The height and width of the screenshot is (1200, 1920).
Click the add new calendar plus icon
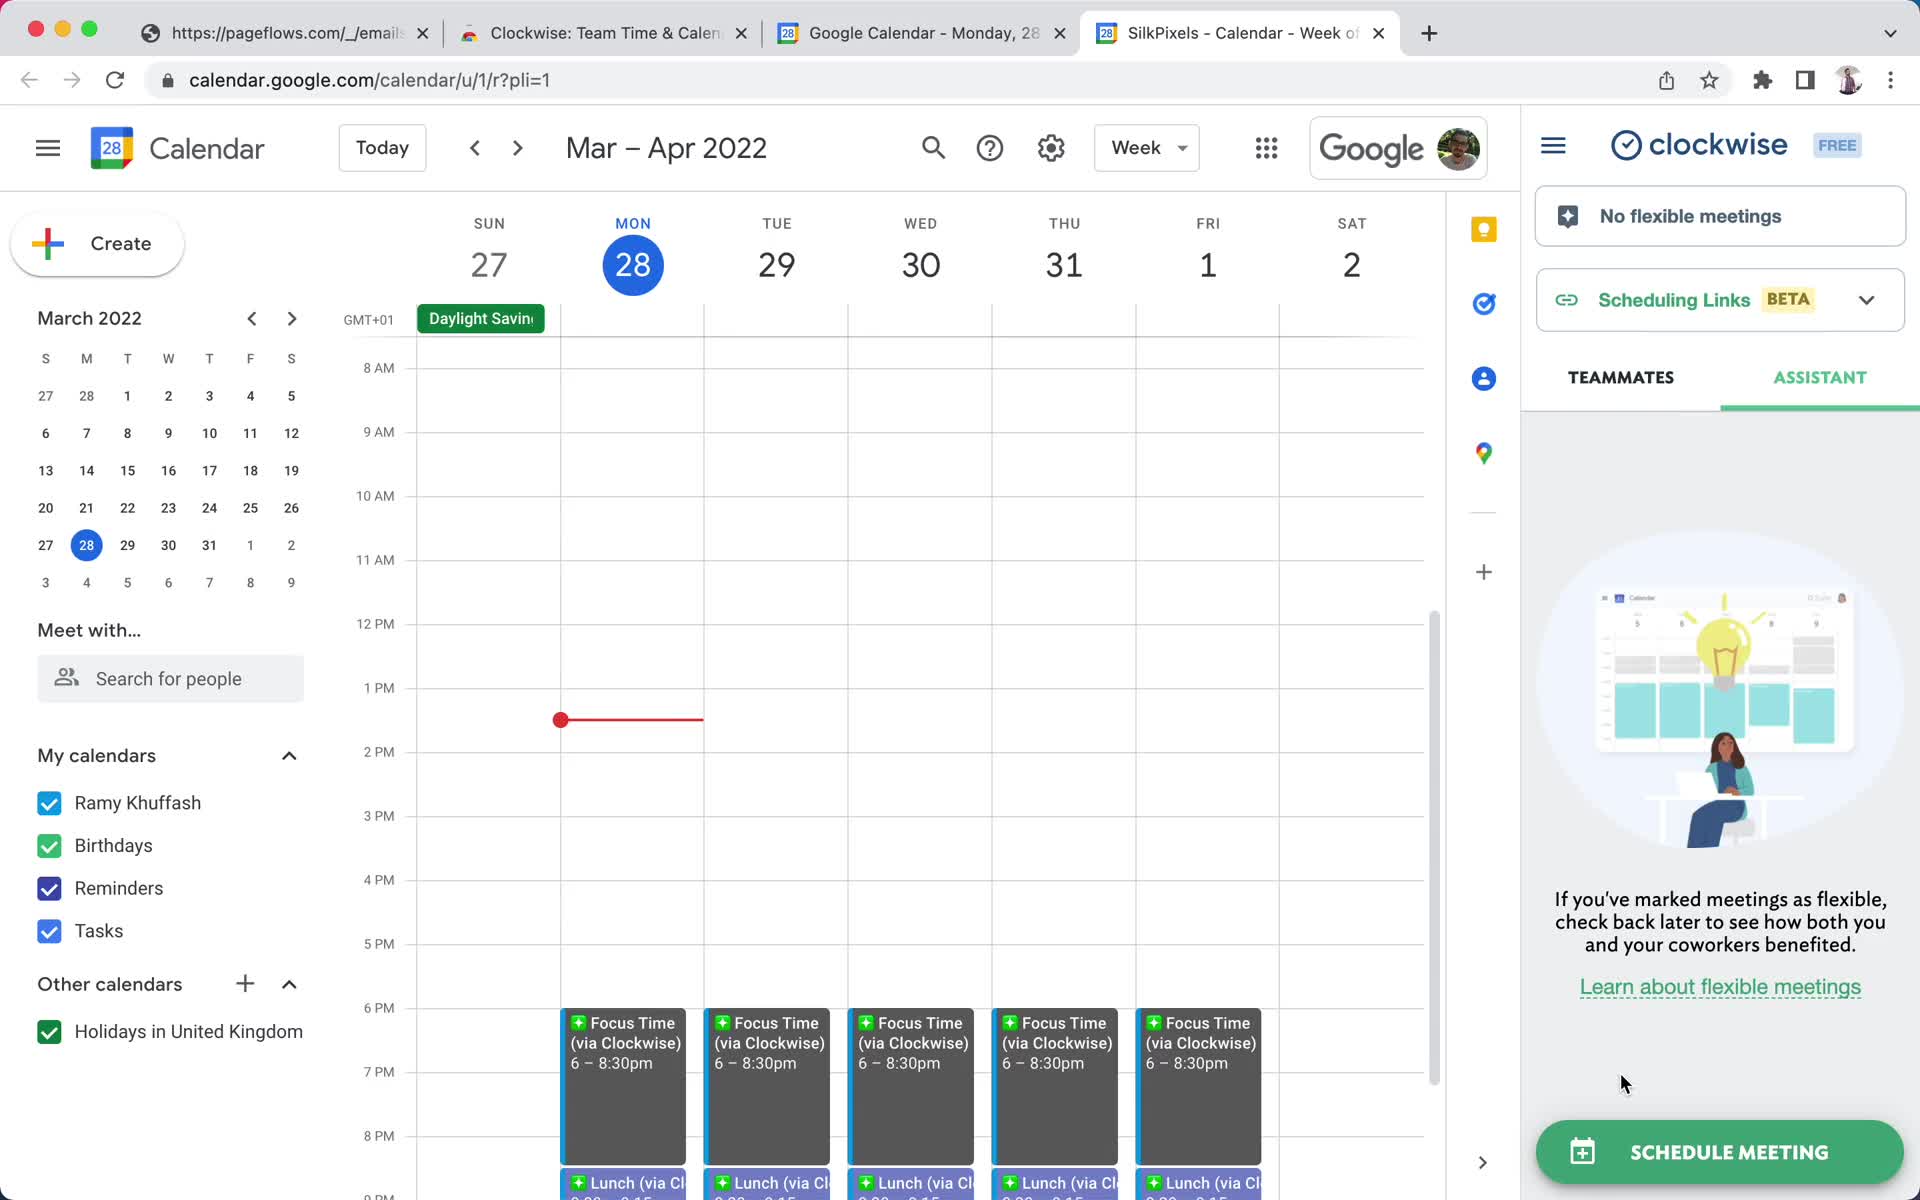(245, 983)
